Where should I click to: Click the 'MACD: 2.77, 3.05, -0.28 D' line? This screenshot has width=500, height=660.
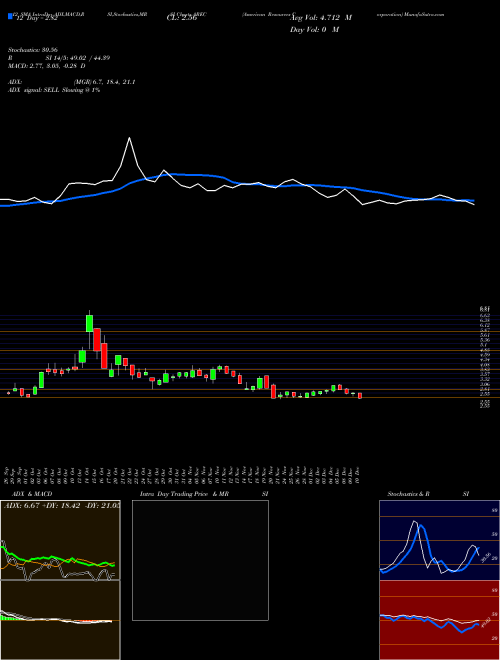pyautogui.click(x=47, y=66)
